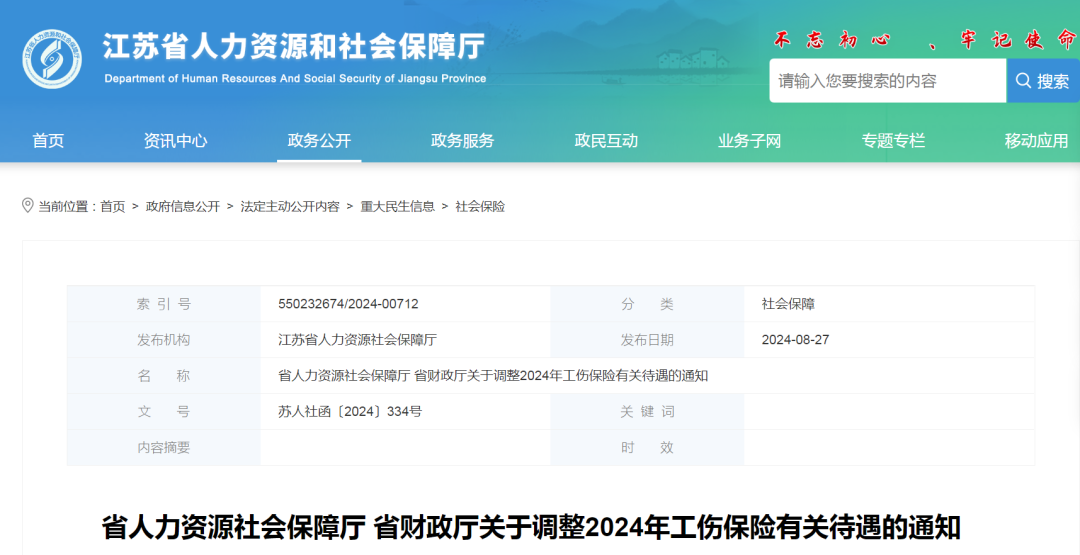Open the 法定主动公开内容 breadcrumb link
Viewport: 1080px width, 555px height.
[x=290, y=207]
